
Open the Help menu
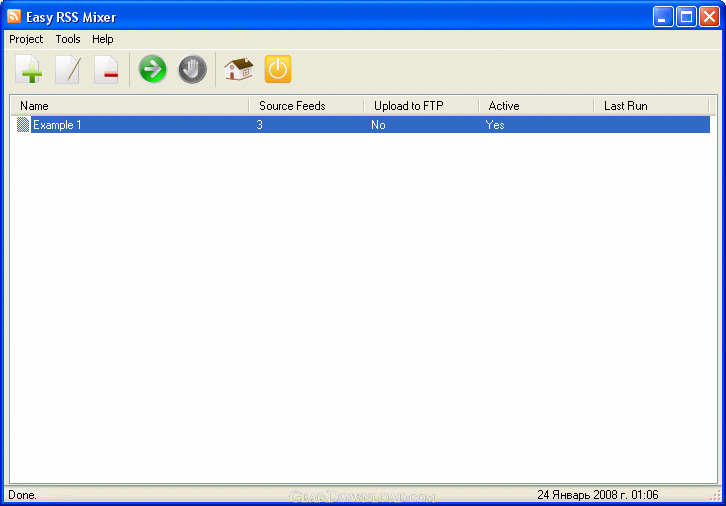103,39
